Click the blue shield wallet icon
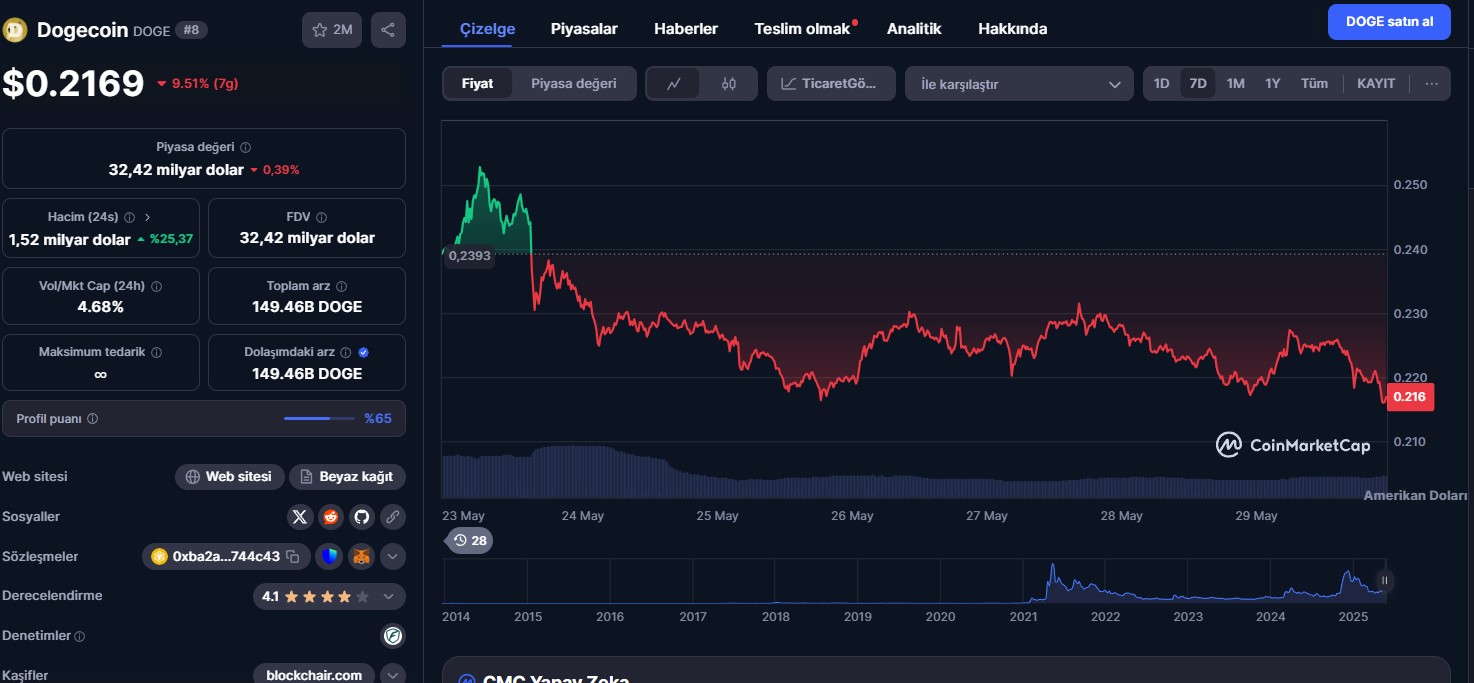Image resolution: width=1474 pixels, height=683 pixels. coord(329,556)
